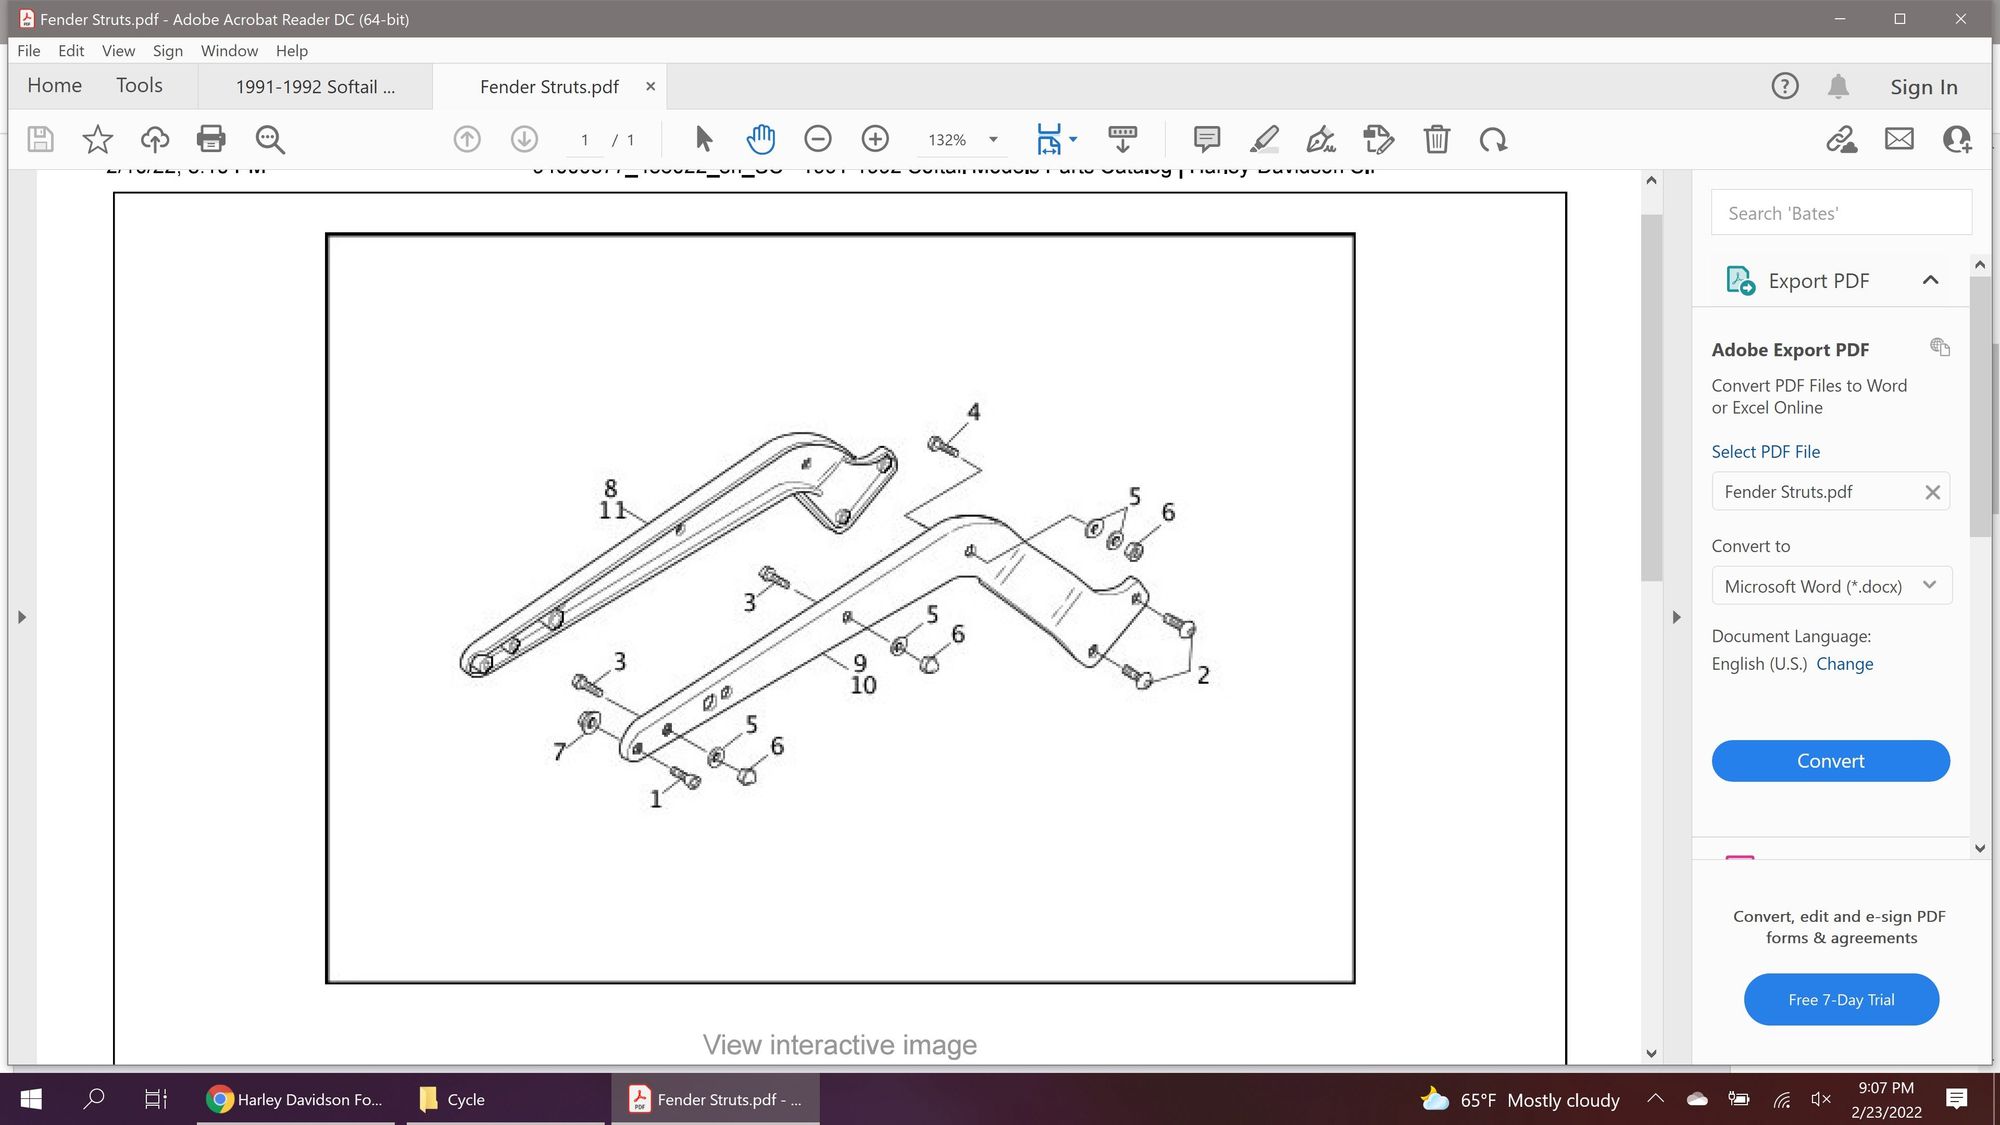
Task: Expand the left navigation pane
Action: pyautogui.click(x=21, y=617)
